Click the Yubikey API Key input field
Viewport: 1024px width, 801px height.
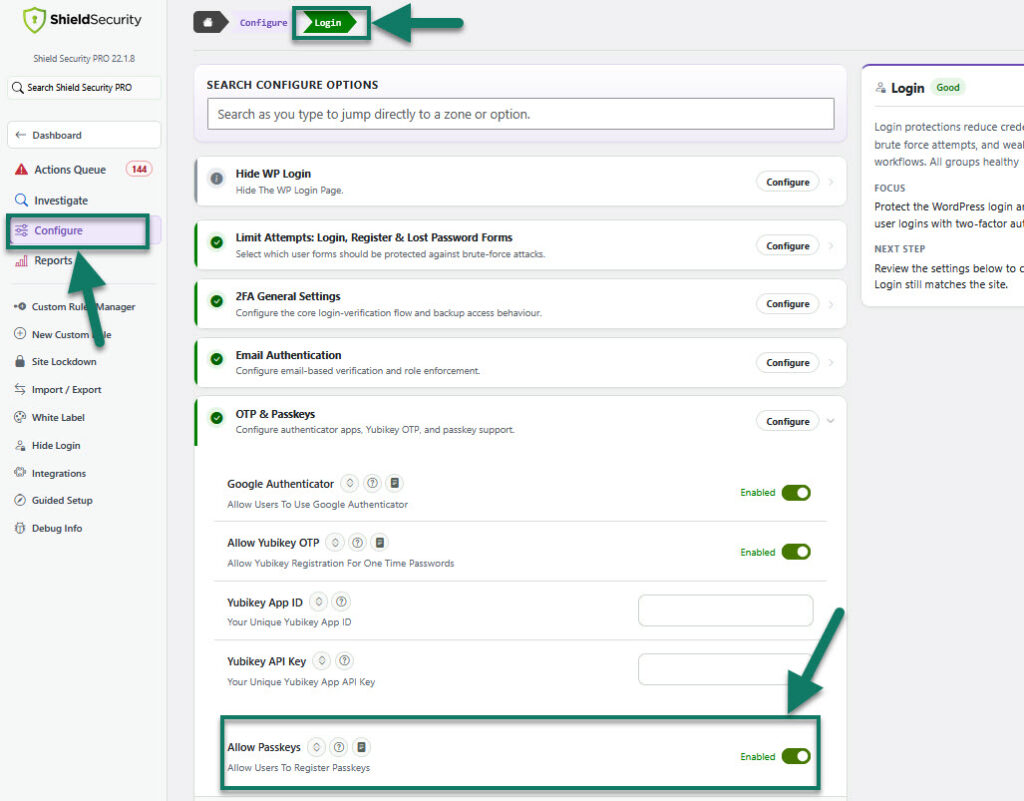(x=726, y=669)
